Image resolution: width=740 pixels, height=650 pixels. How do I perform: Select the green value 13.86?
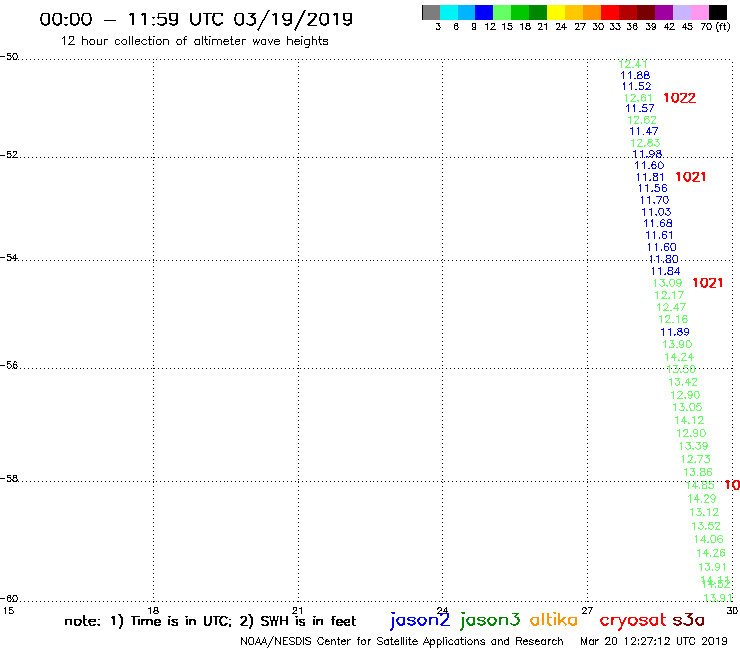click(x=698, y=473)
